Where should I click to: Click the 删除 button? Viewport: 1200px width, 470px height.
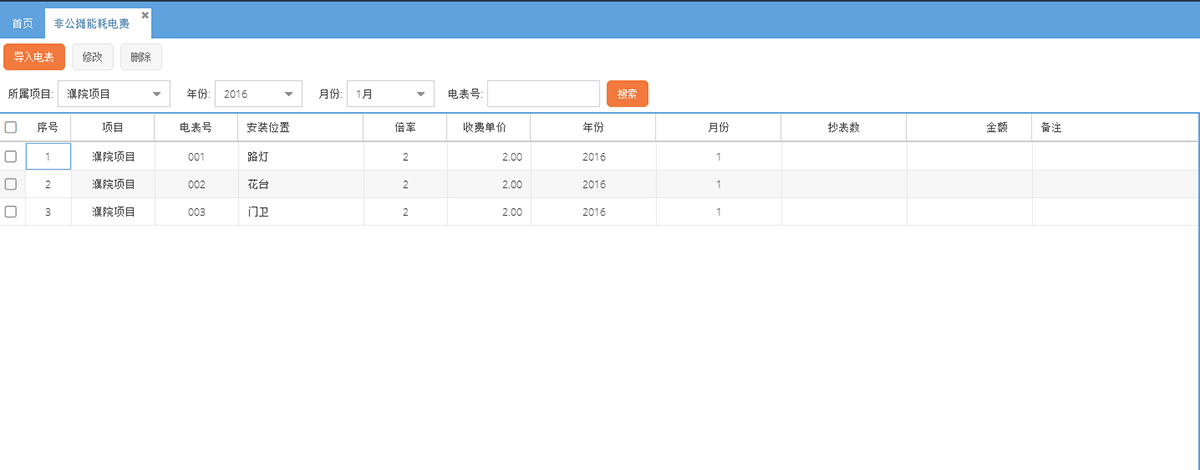click(141, 57)
